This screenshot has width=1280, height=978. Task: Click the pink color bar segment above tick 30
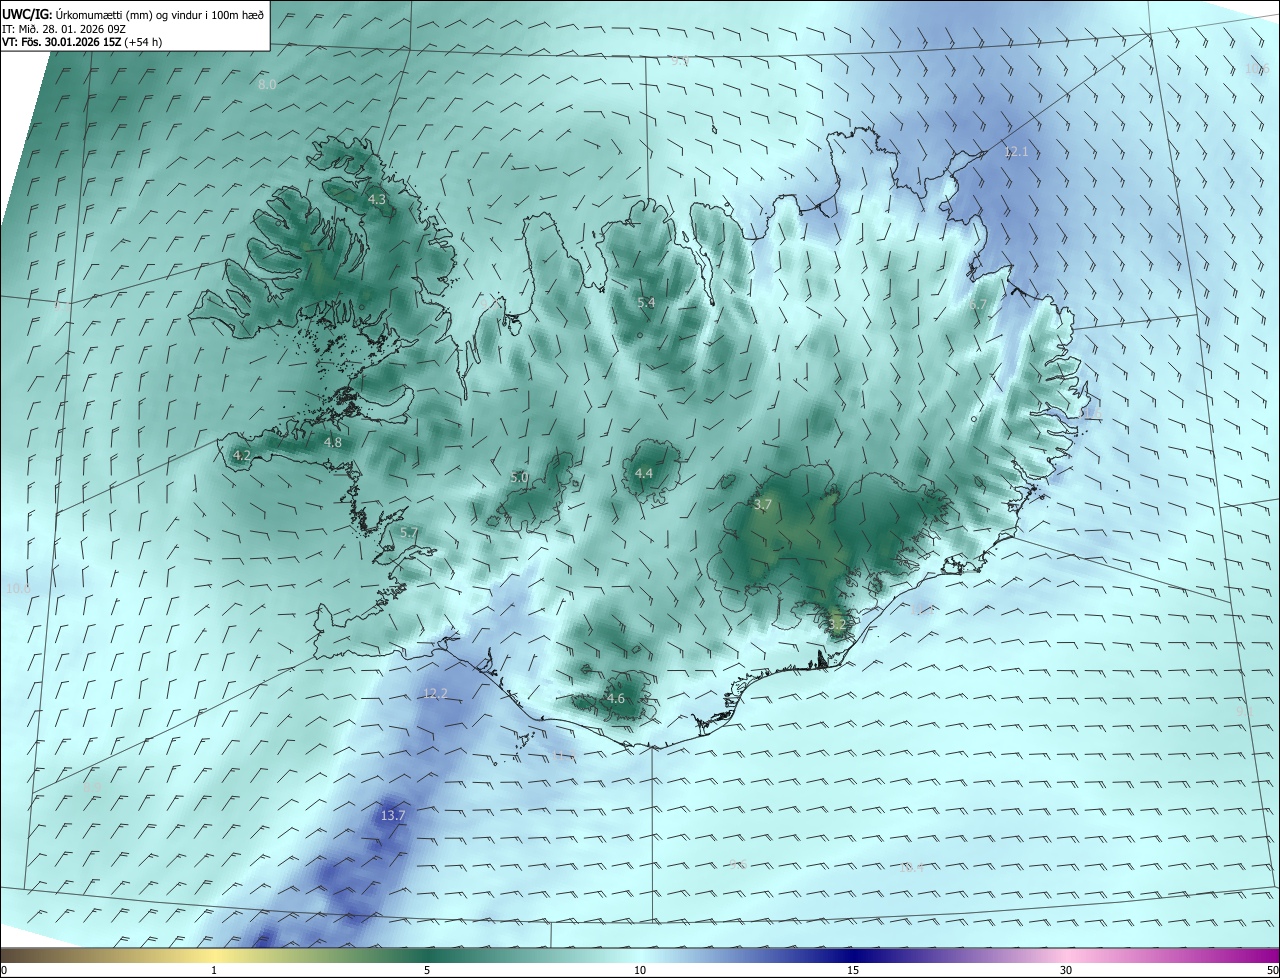1066,955
